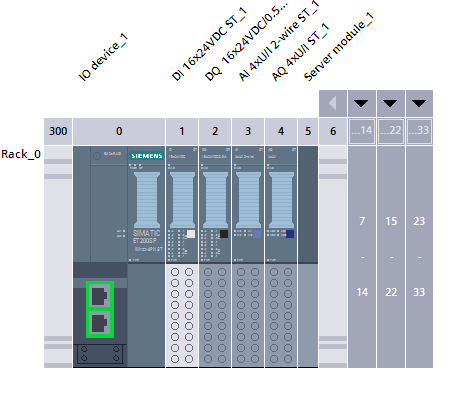452x399 pixels.
Task: Click the empty slot 6 column
Action: click(x=333, y=257)
